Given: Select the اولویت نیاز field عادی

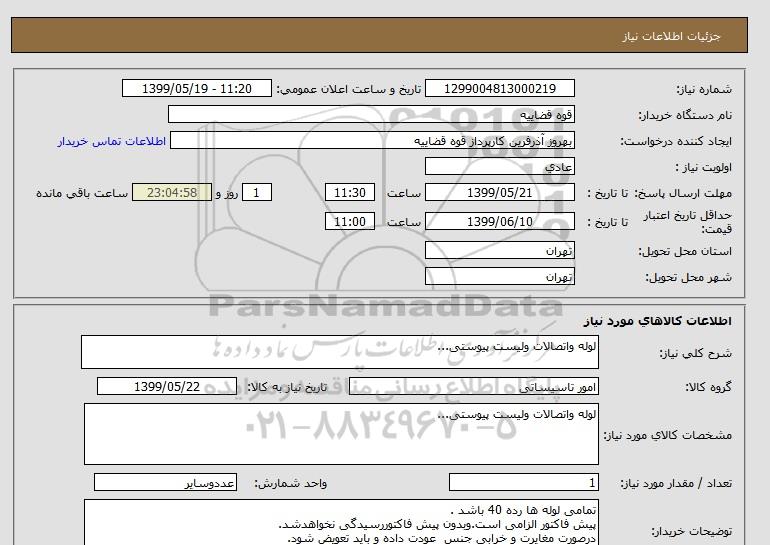Looking at the screenshot, I should 499,166.
